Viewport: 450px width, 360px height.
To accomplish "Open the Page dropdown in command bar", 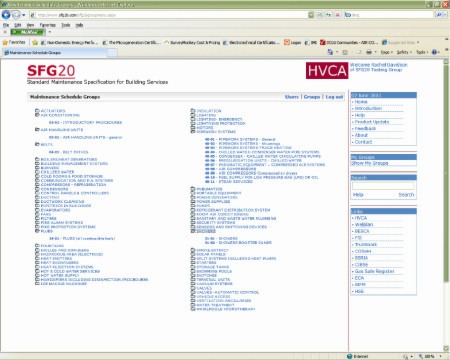I will (386, 52).
